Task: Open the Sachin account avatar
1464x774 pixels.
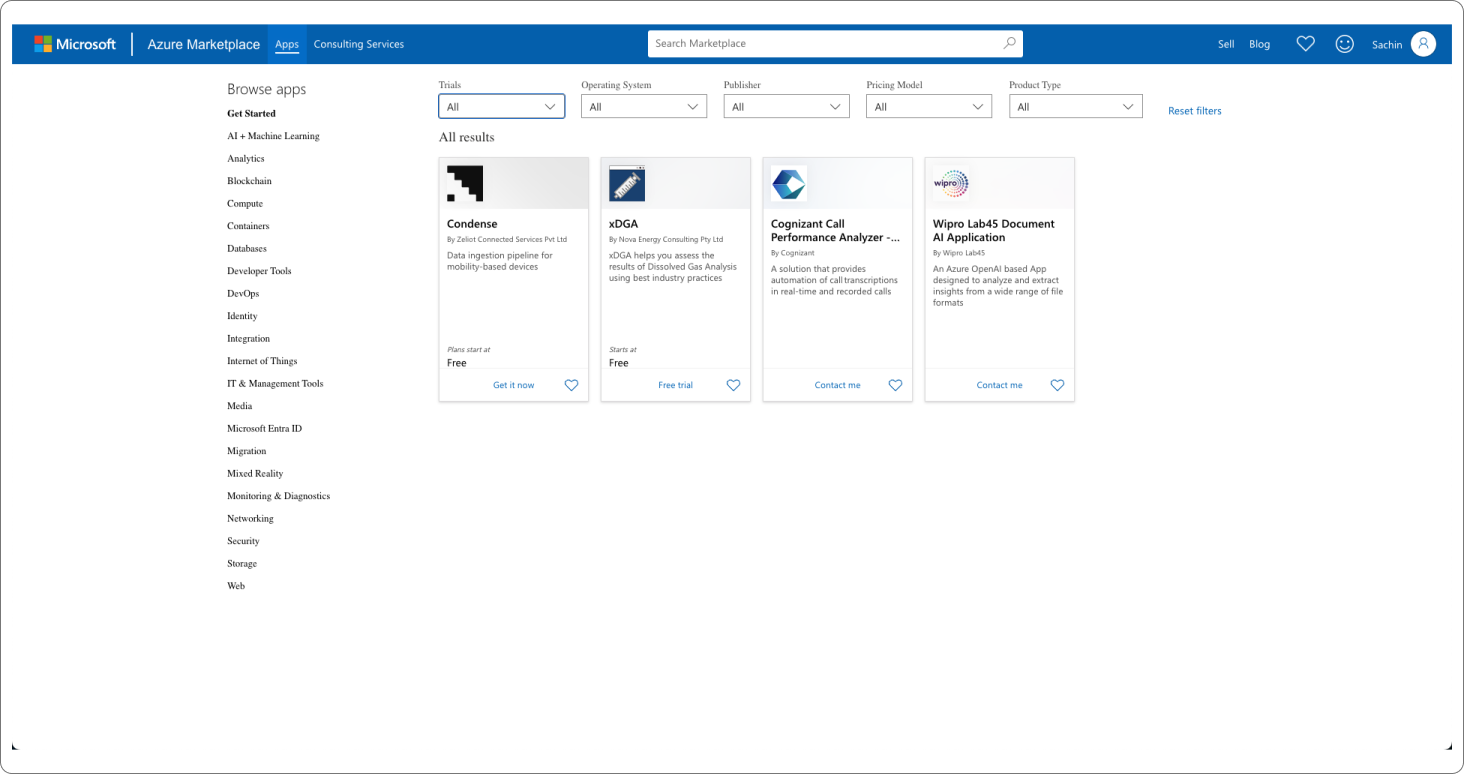Action: coord(1423,44)
